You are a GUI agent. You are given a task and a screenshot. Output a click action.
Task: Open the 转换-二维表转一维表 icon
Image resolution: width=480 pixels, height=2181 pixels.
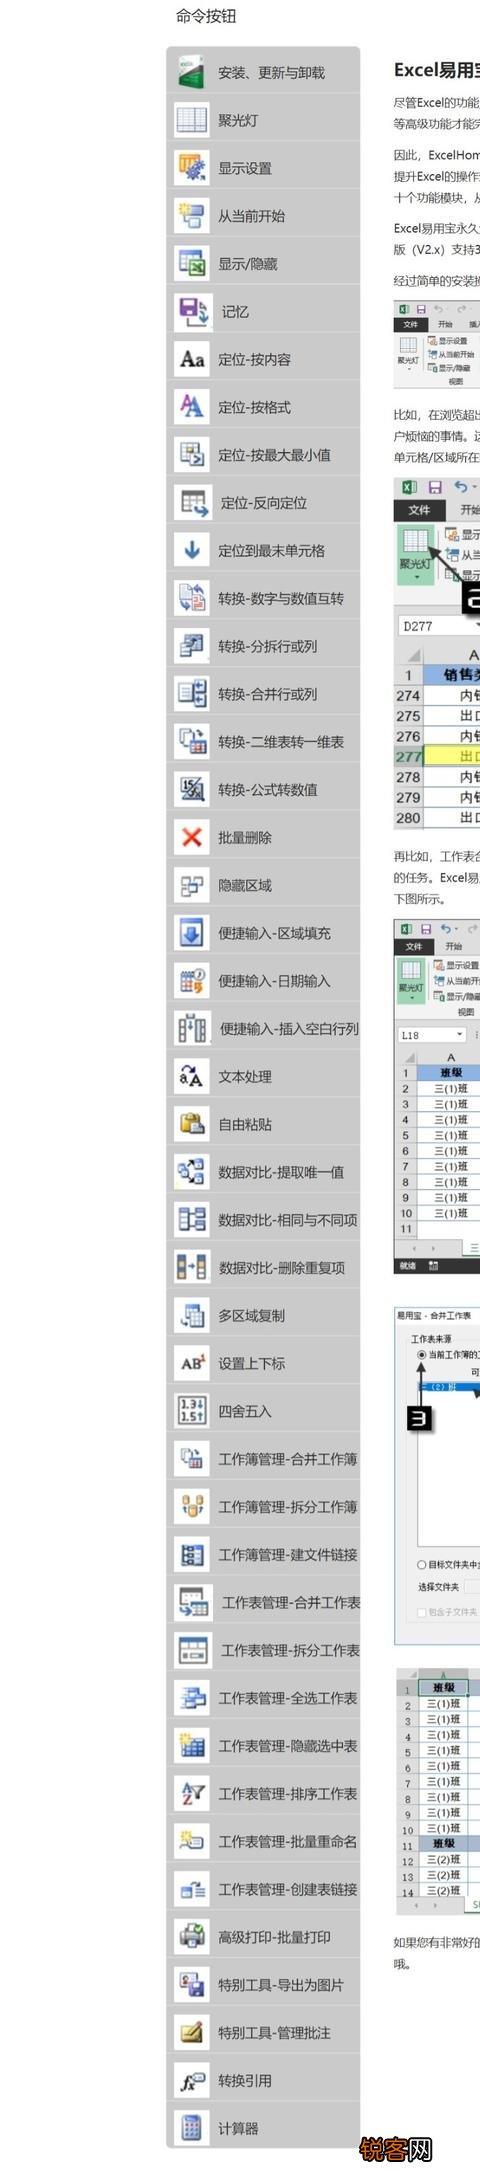(x=191, y=742)
